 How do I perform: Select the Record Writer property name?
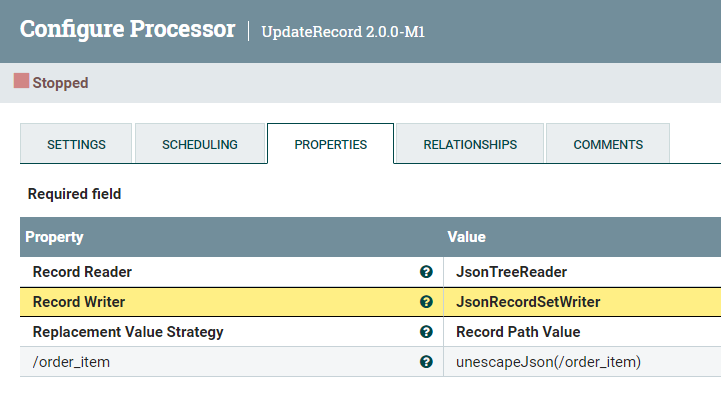click(79, 302)
